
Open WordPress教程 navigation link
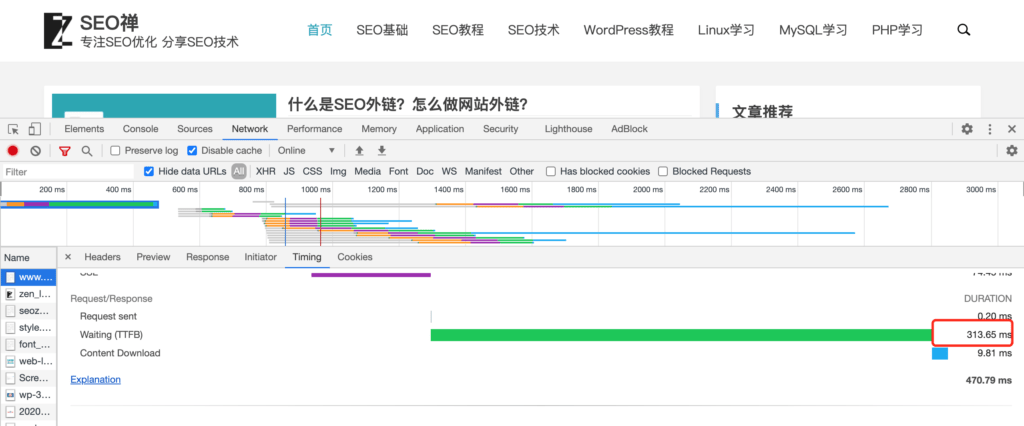628,30
